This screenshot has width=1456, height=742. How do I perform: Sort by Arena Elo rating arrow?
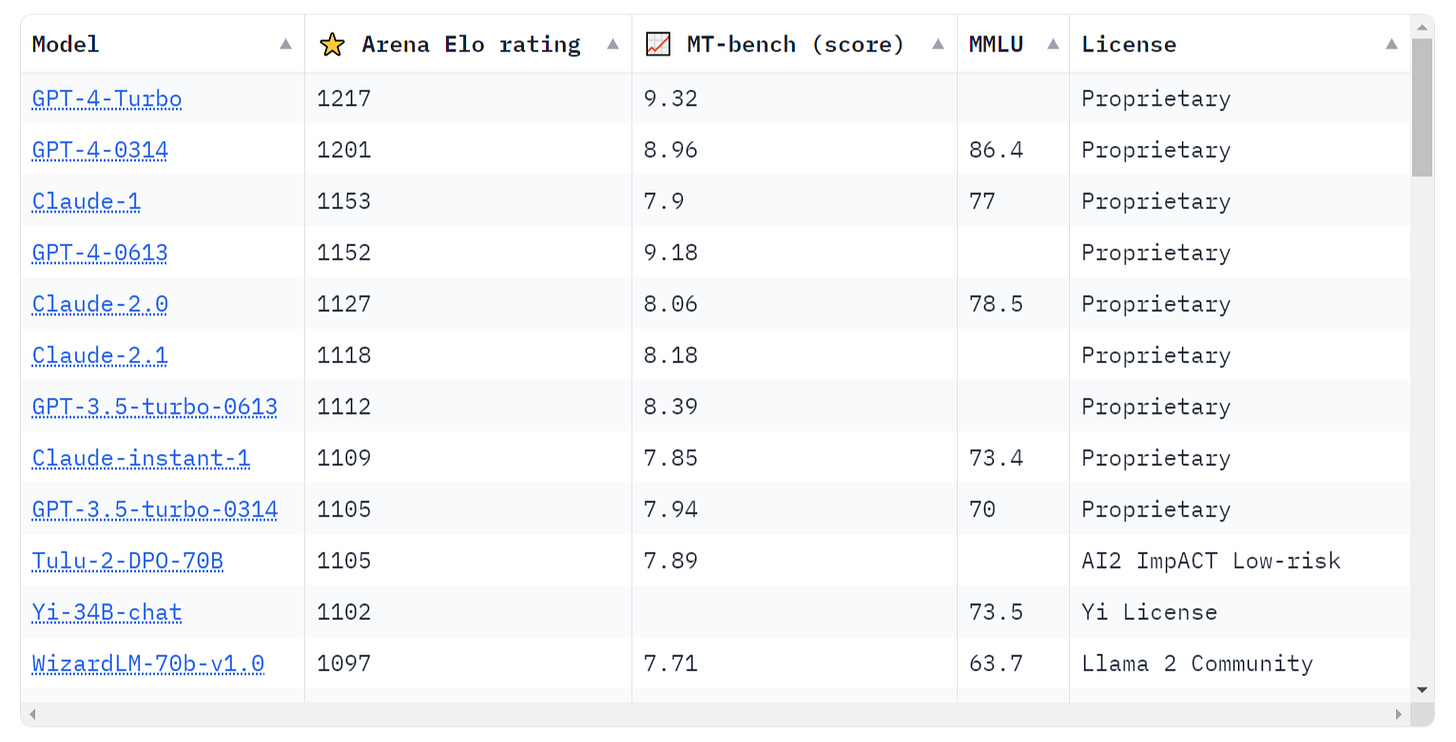(x=613, y=44)
